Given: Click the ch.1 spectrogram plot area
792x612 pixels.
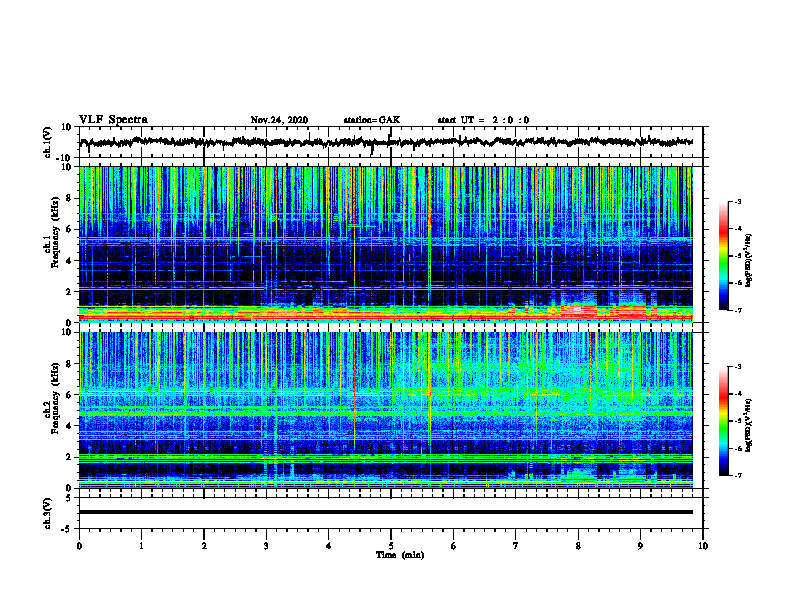Looking at the screenshot, I should coord(385,244).
